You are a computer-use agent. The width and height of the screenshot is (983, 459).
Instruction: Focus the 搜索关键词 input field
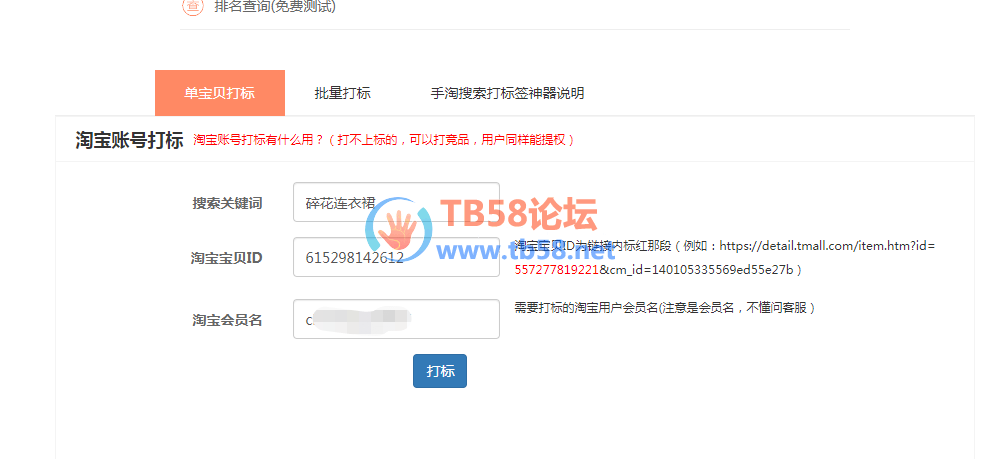coord(396,202)
